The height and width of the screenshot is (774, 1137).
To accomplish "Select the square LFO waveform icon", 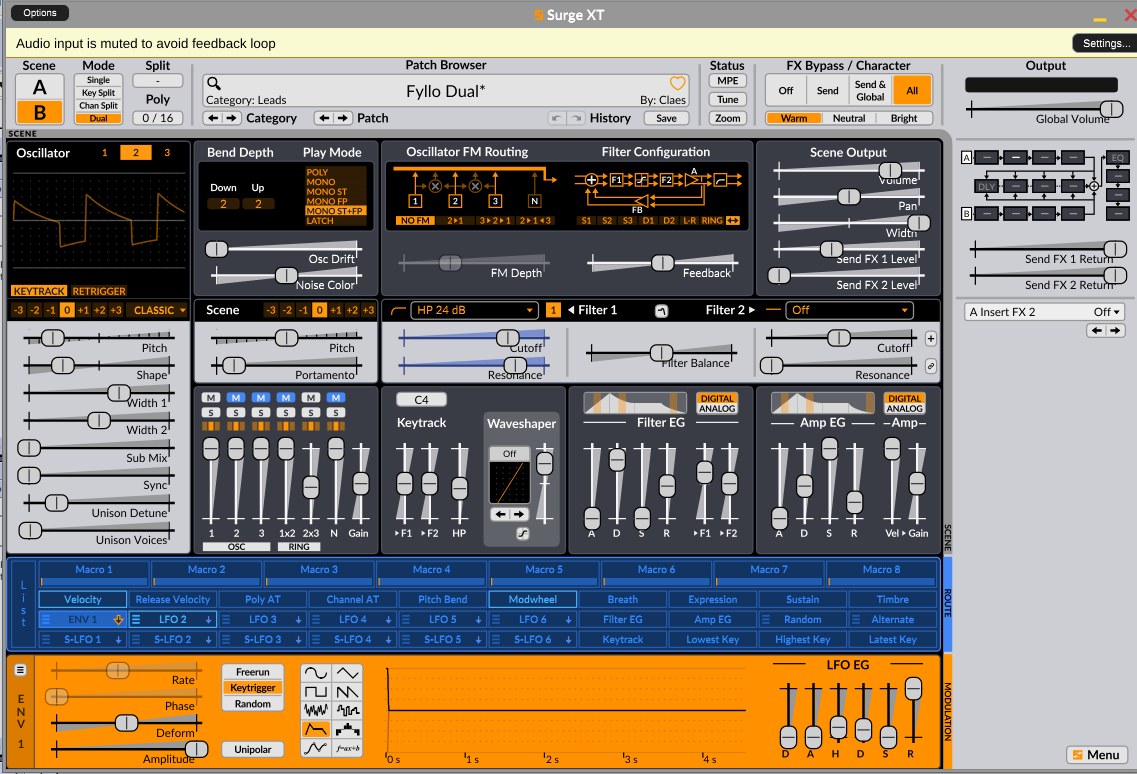I will click(x=315, y=692).
